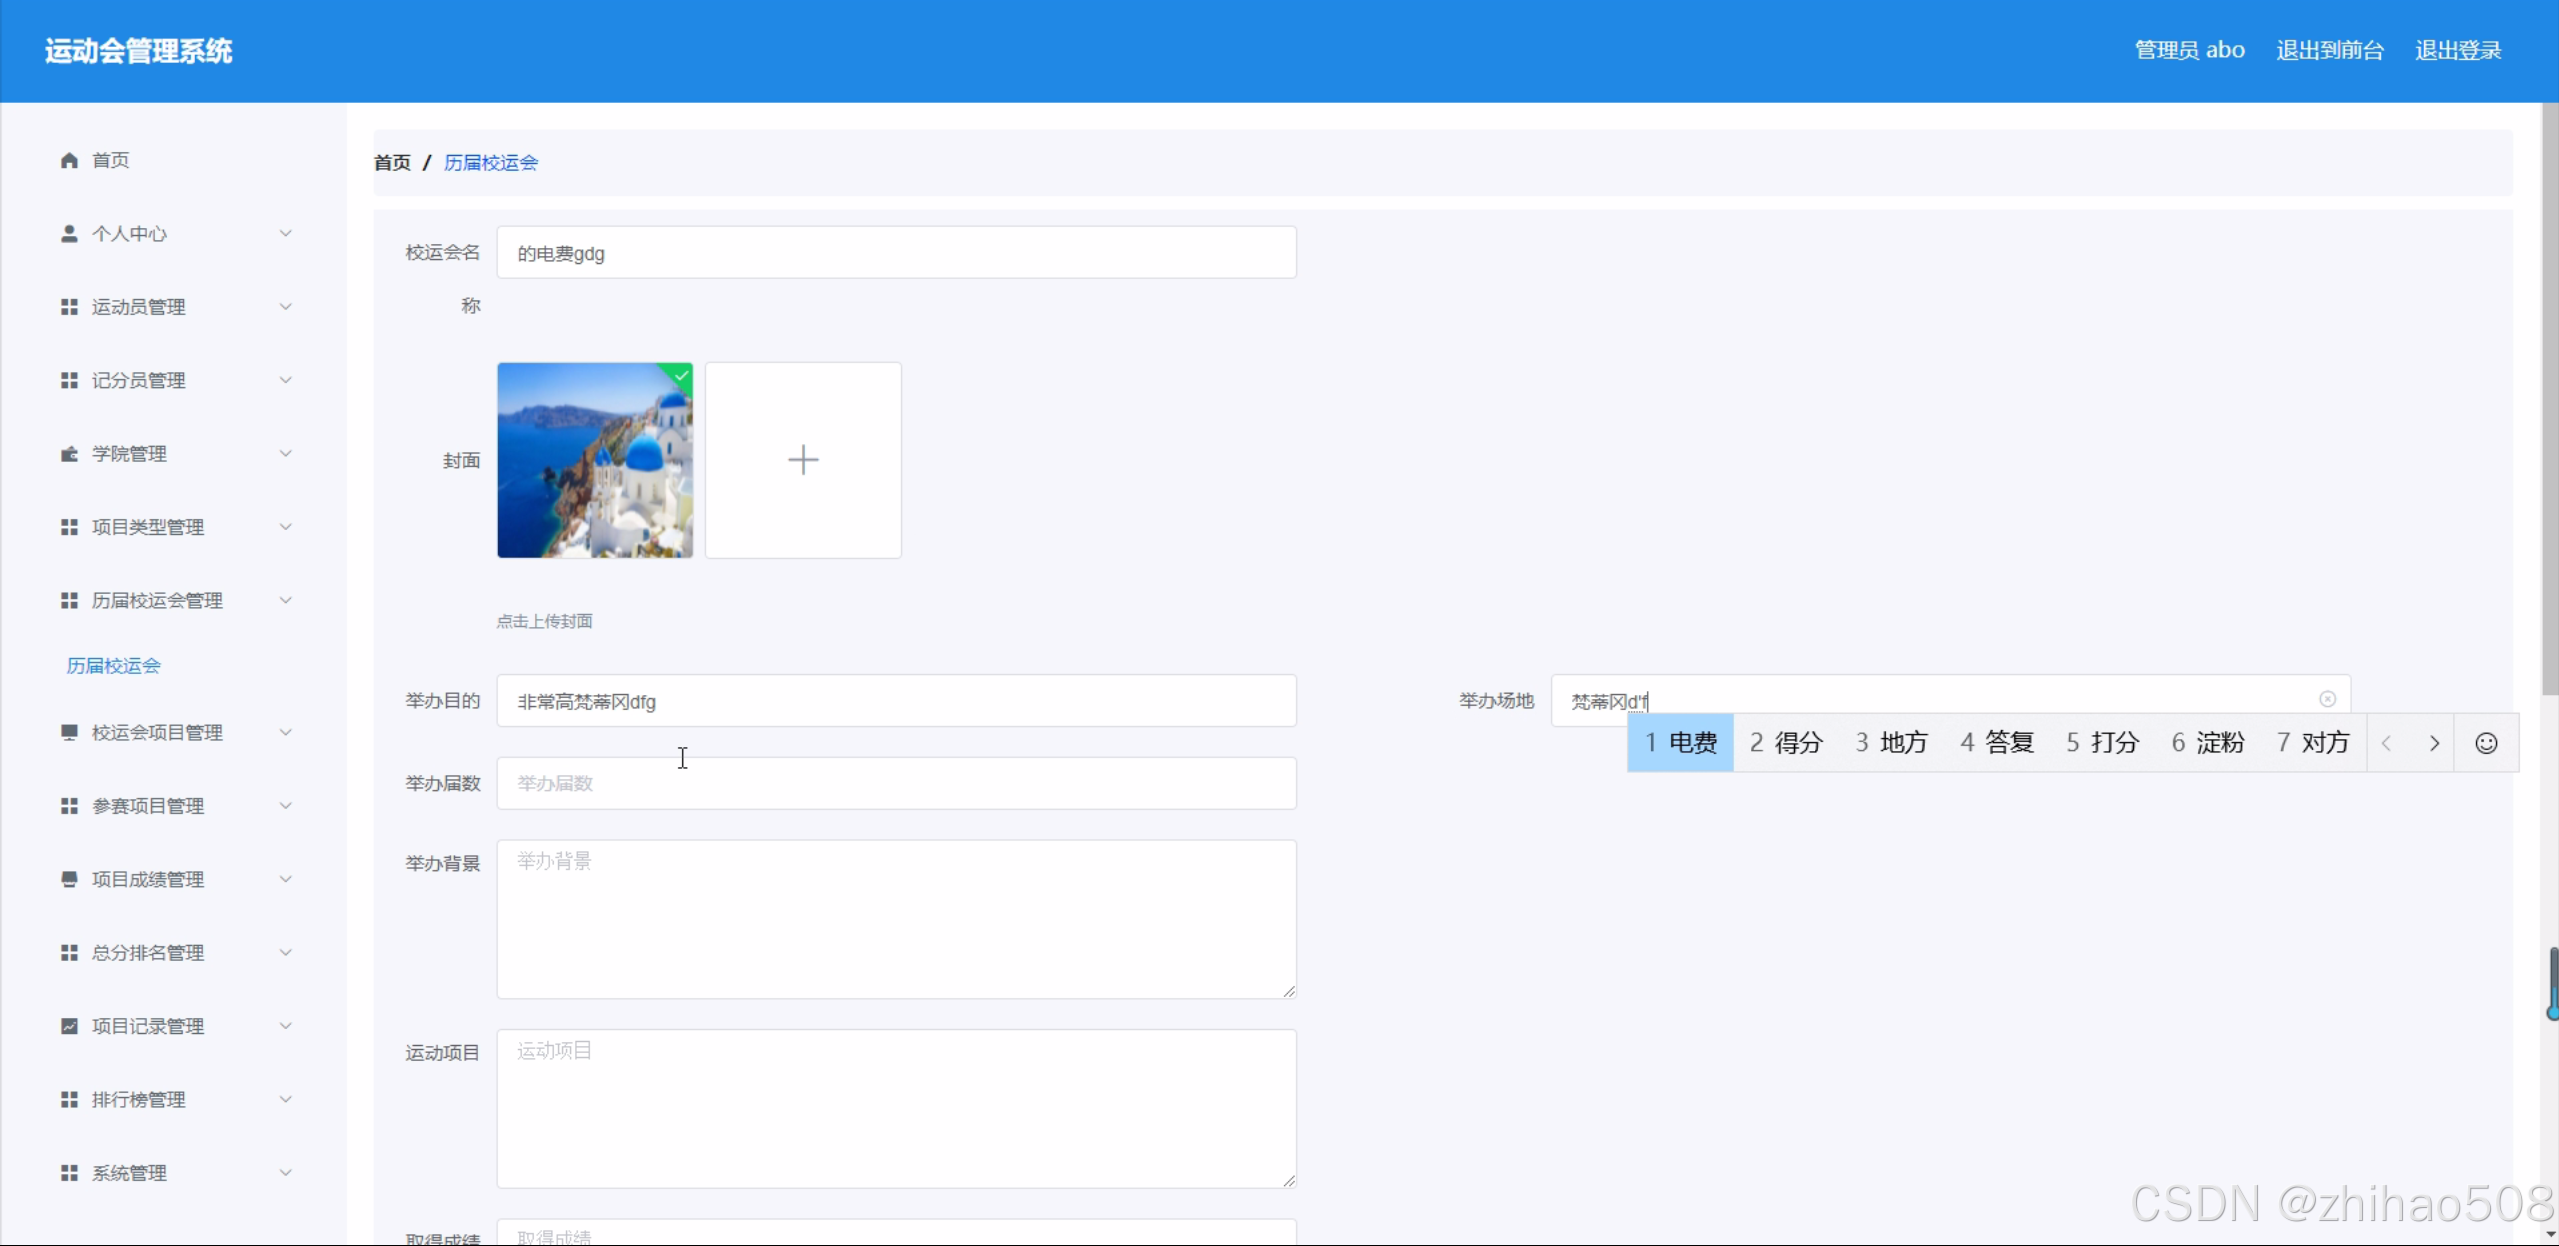Click the 退出登录 link
The width and height of the screenshot is (2559, 1246).
click(x=2457, y=50)
